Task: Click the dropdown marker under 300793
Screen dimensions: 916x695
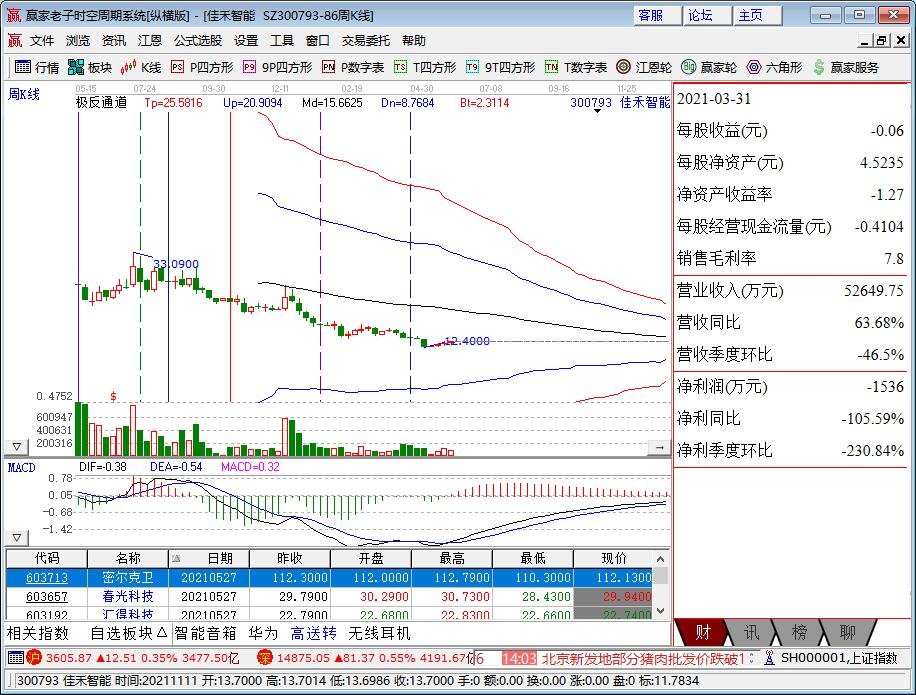Action: point(597,111)
